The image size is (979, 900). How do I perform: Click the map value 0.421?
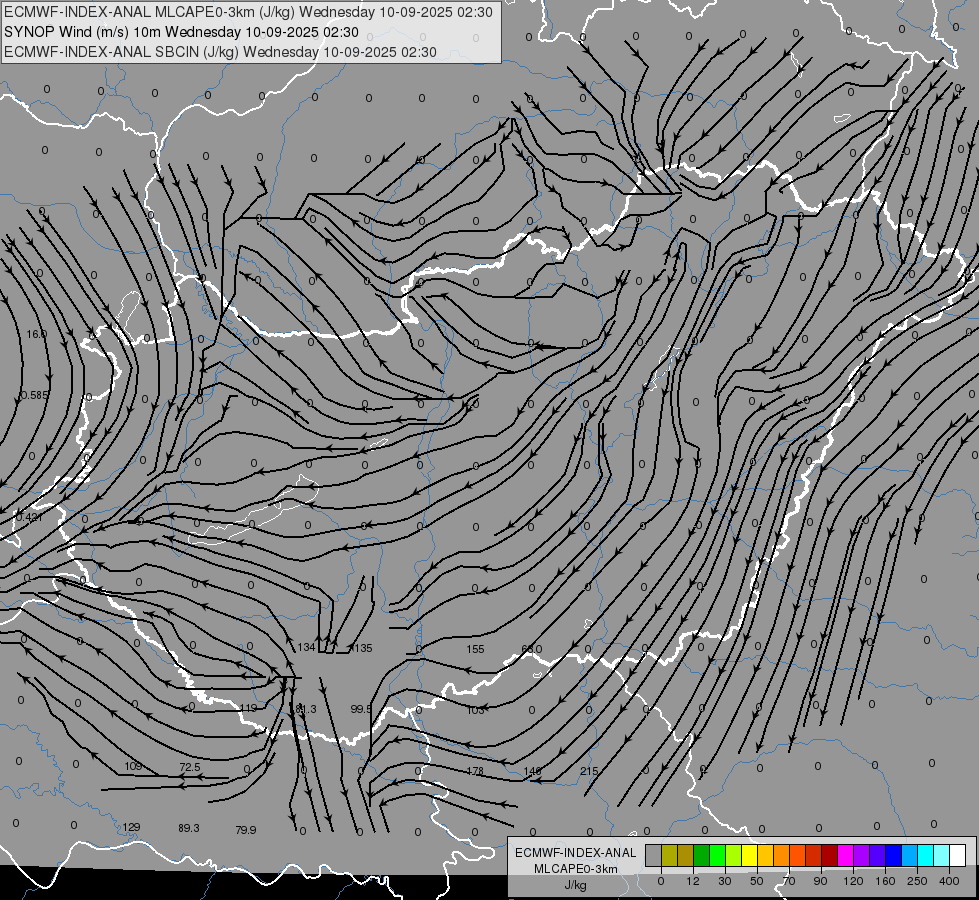click(29, 517)
